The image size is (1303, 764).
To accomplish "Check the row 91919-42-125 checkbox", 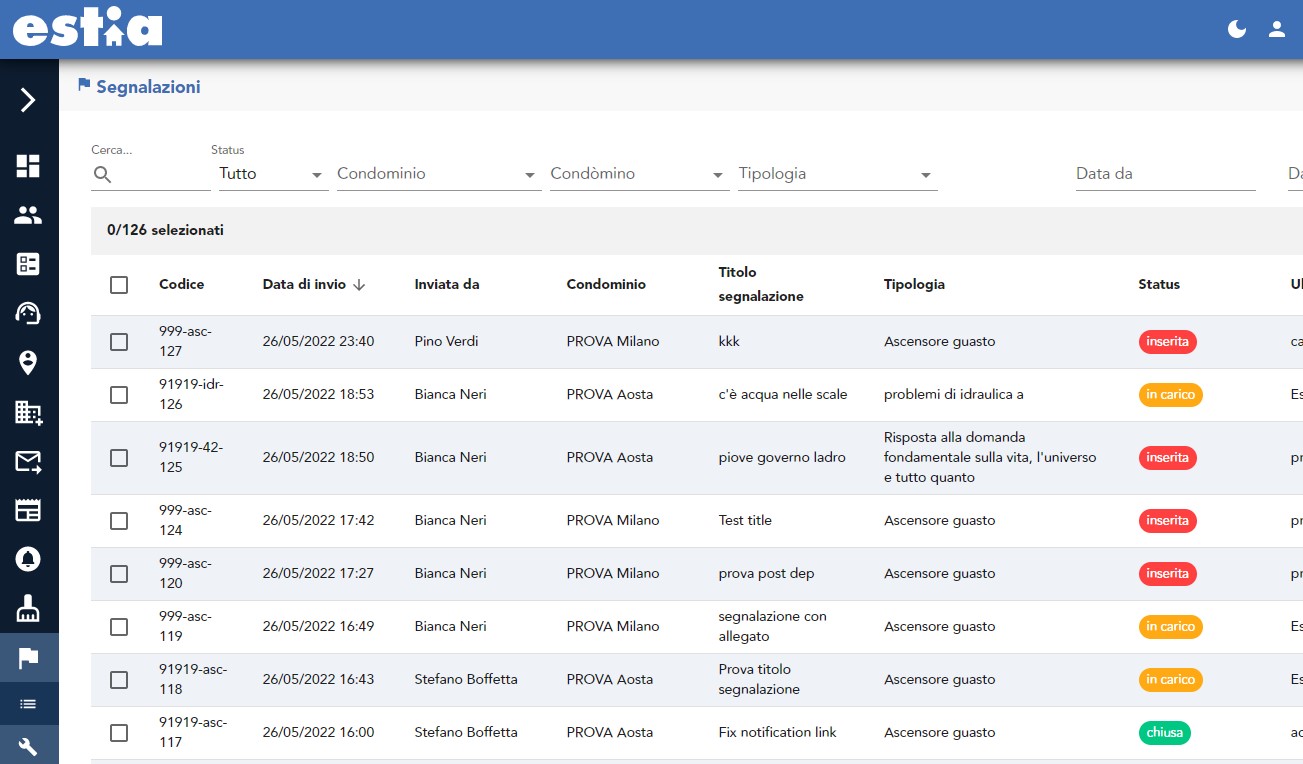I will click(x=119, y=458).
